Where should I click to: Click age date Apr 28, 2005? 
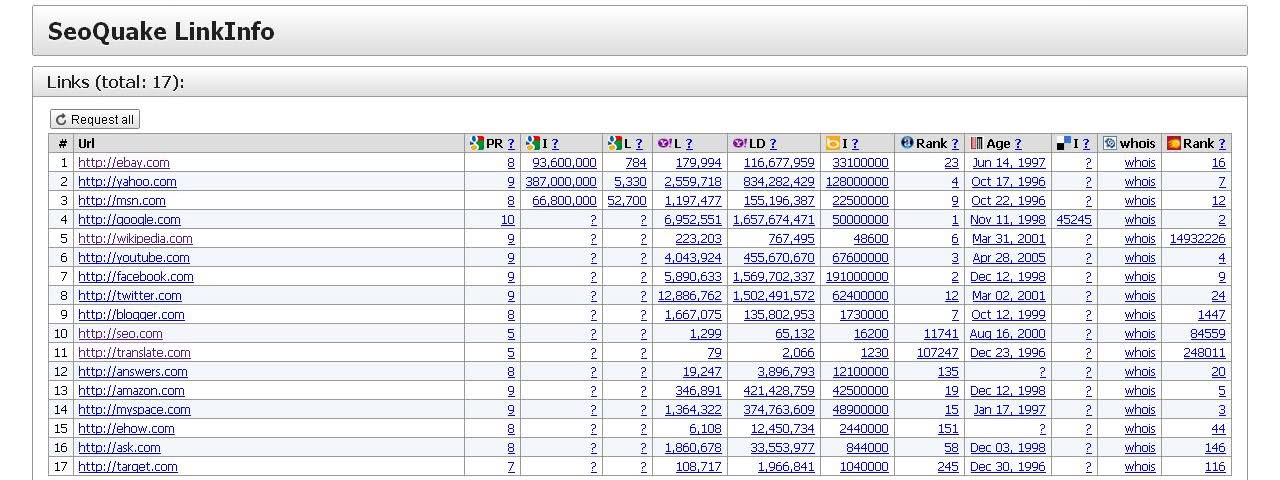tap(1009, 258)
